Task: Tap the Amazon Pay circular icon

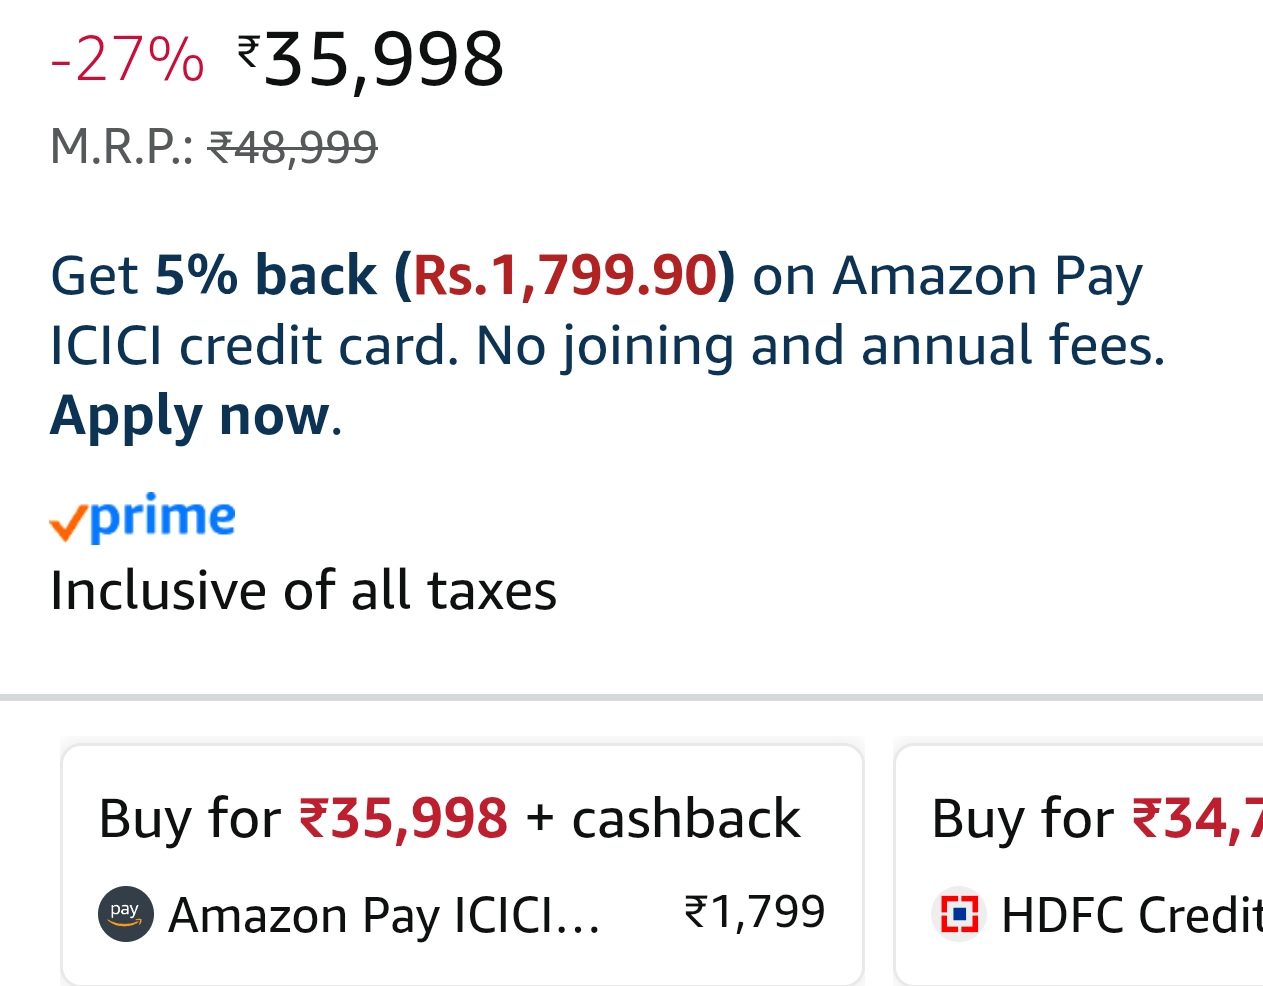Action: [125, 913]
